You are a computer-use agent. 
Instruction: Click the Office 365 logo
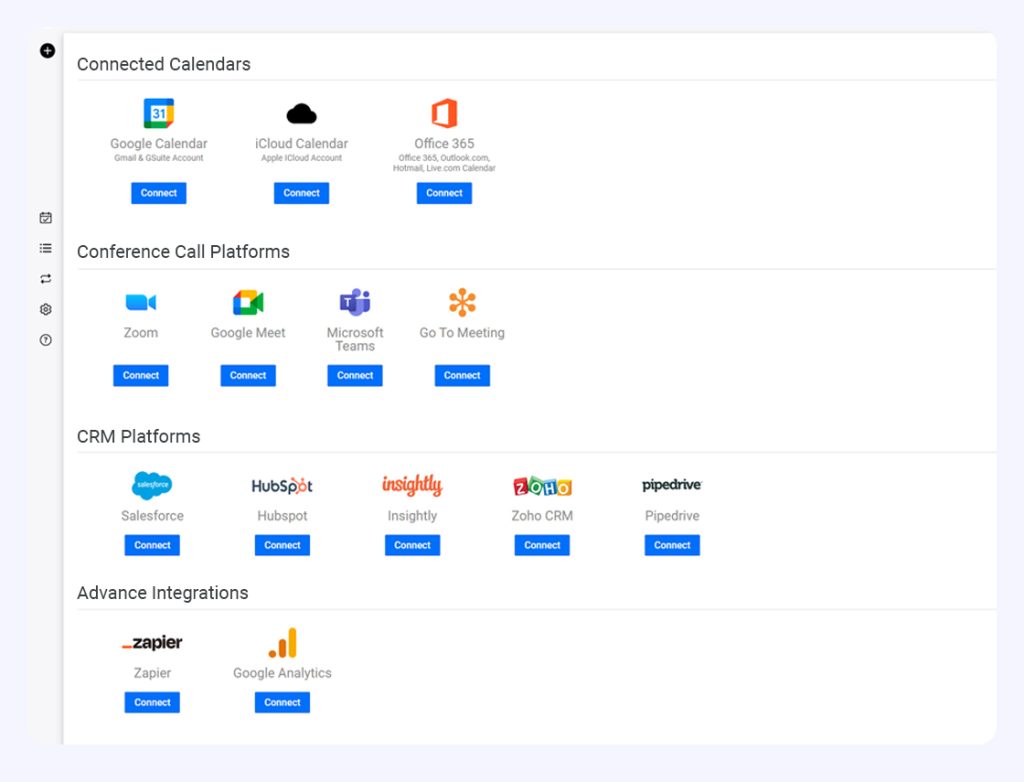(x=444, y=113)
